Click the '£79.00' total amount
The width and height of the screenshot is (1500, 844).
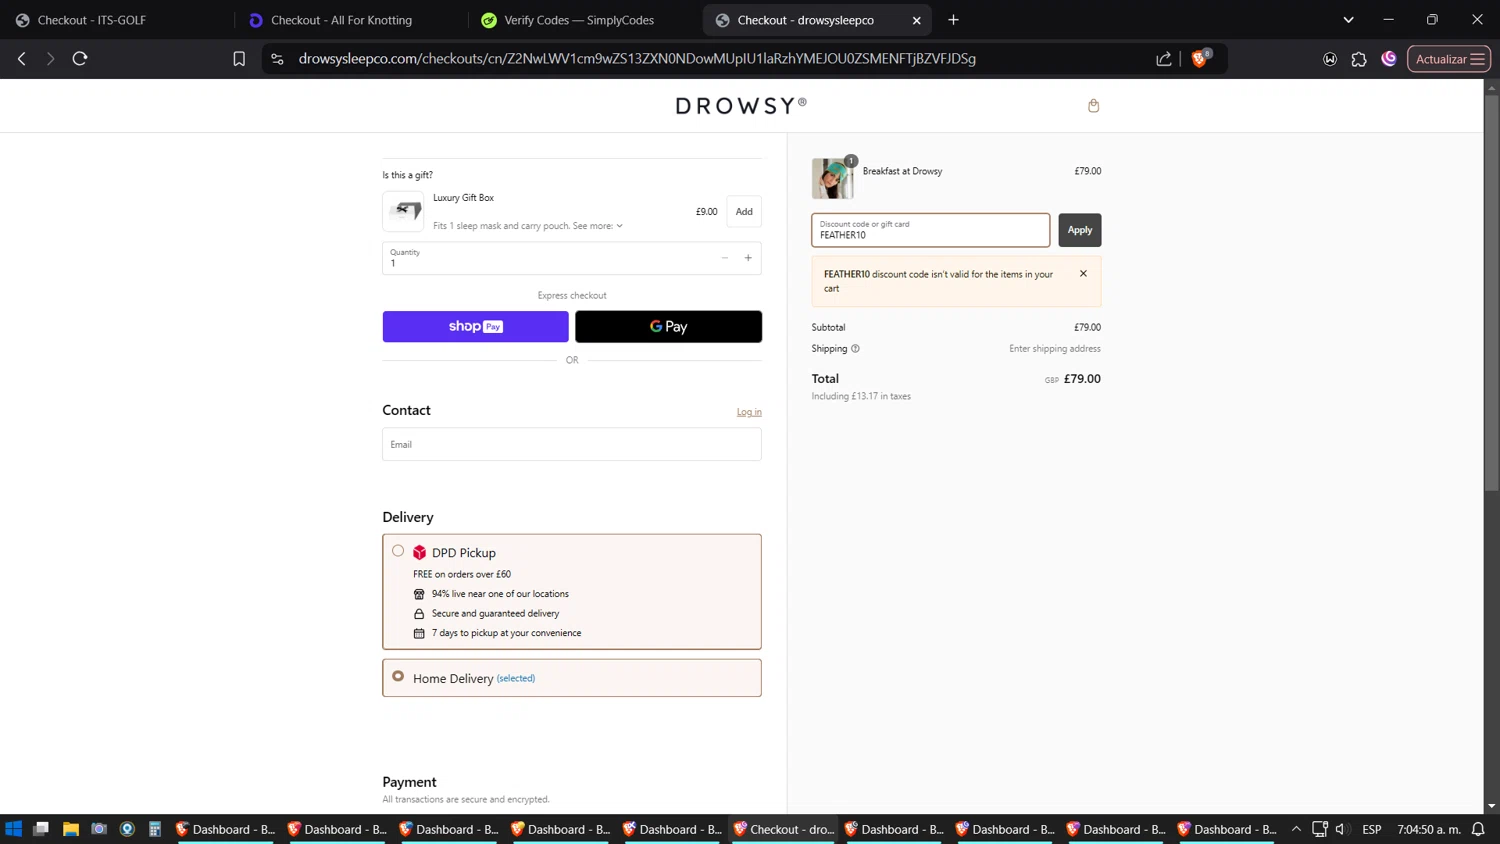1082,379
